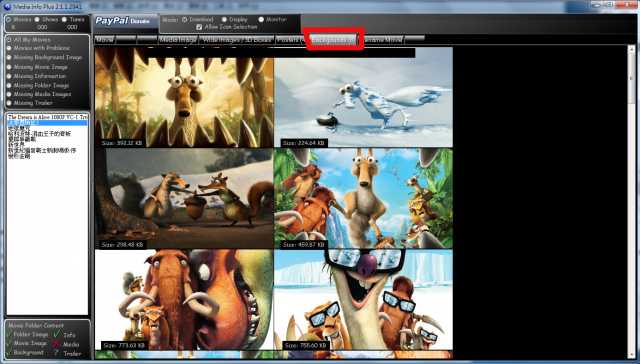Click green check icon beside Background
The width and height of the screenshot is (640, 364).
coord(9,352)
